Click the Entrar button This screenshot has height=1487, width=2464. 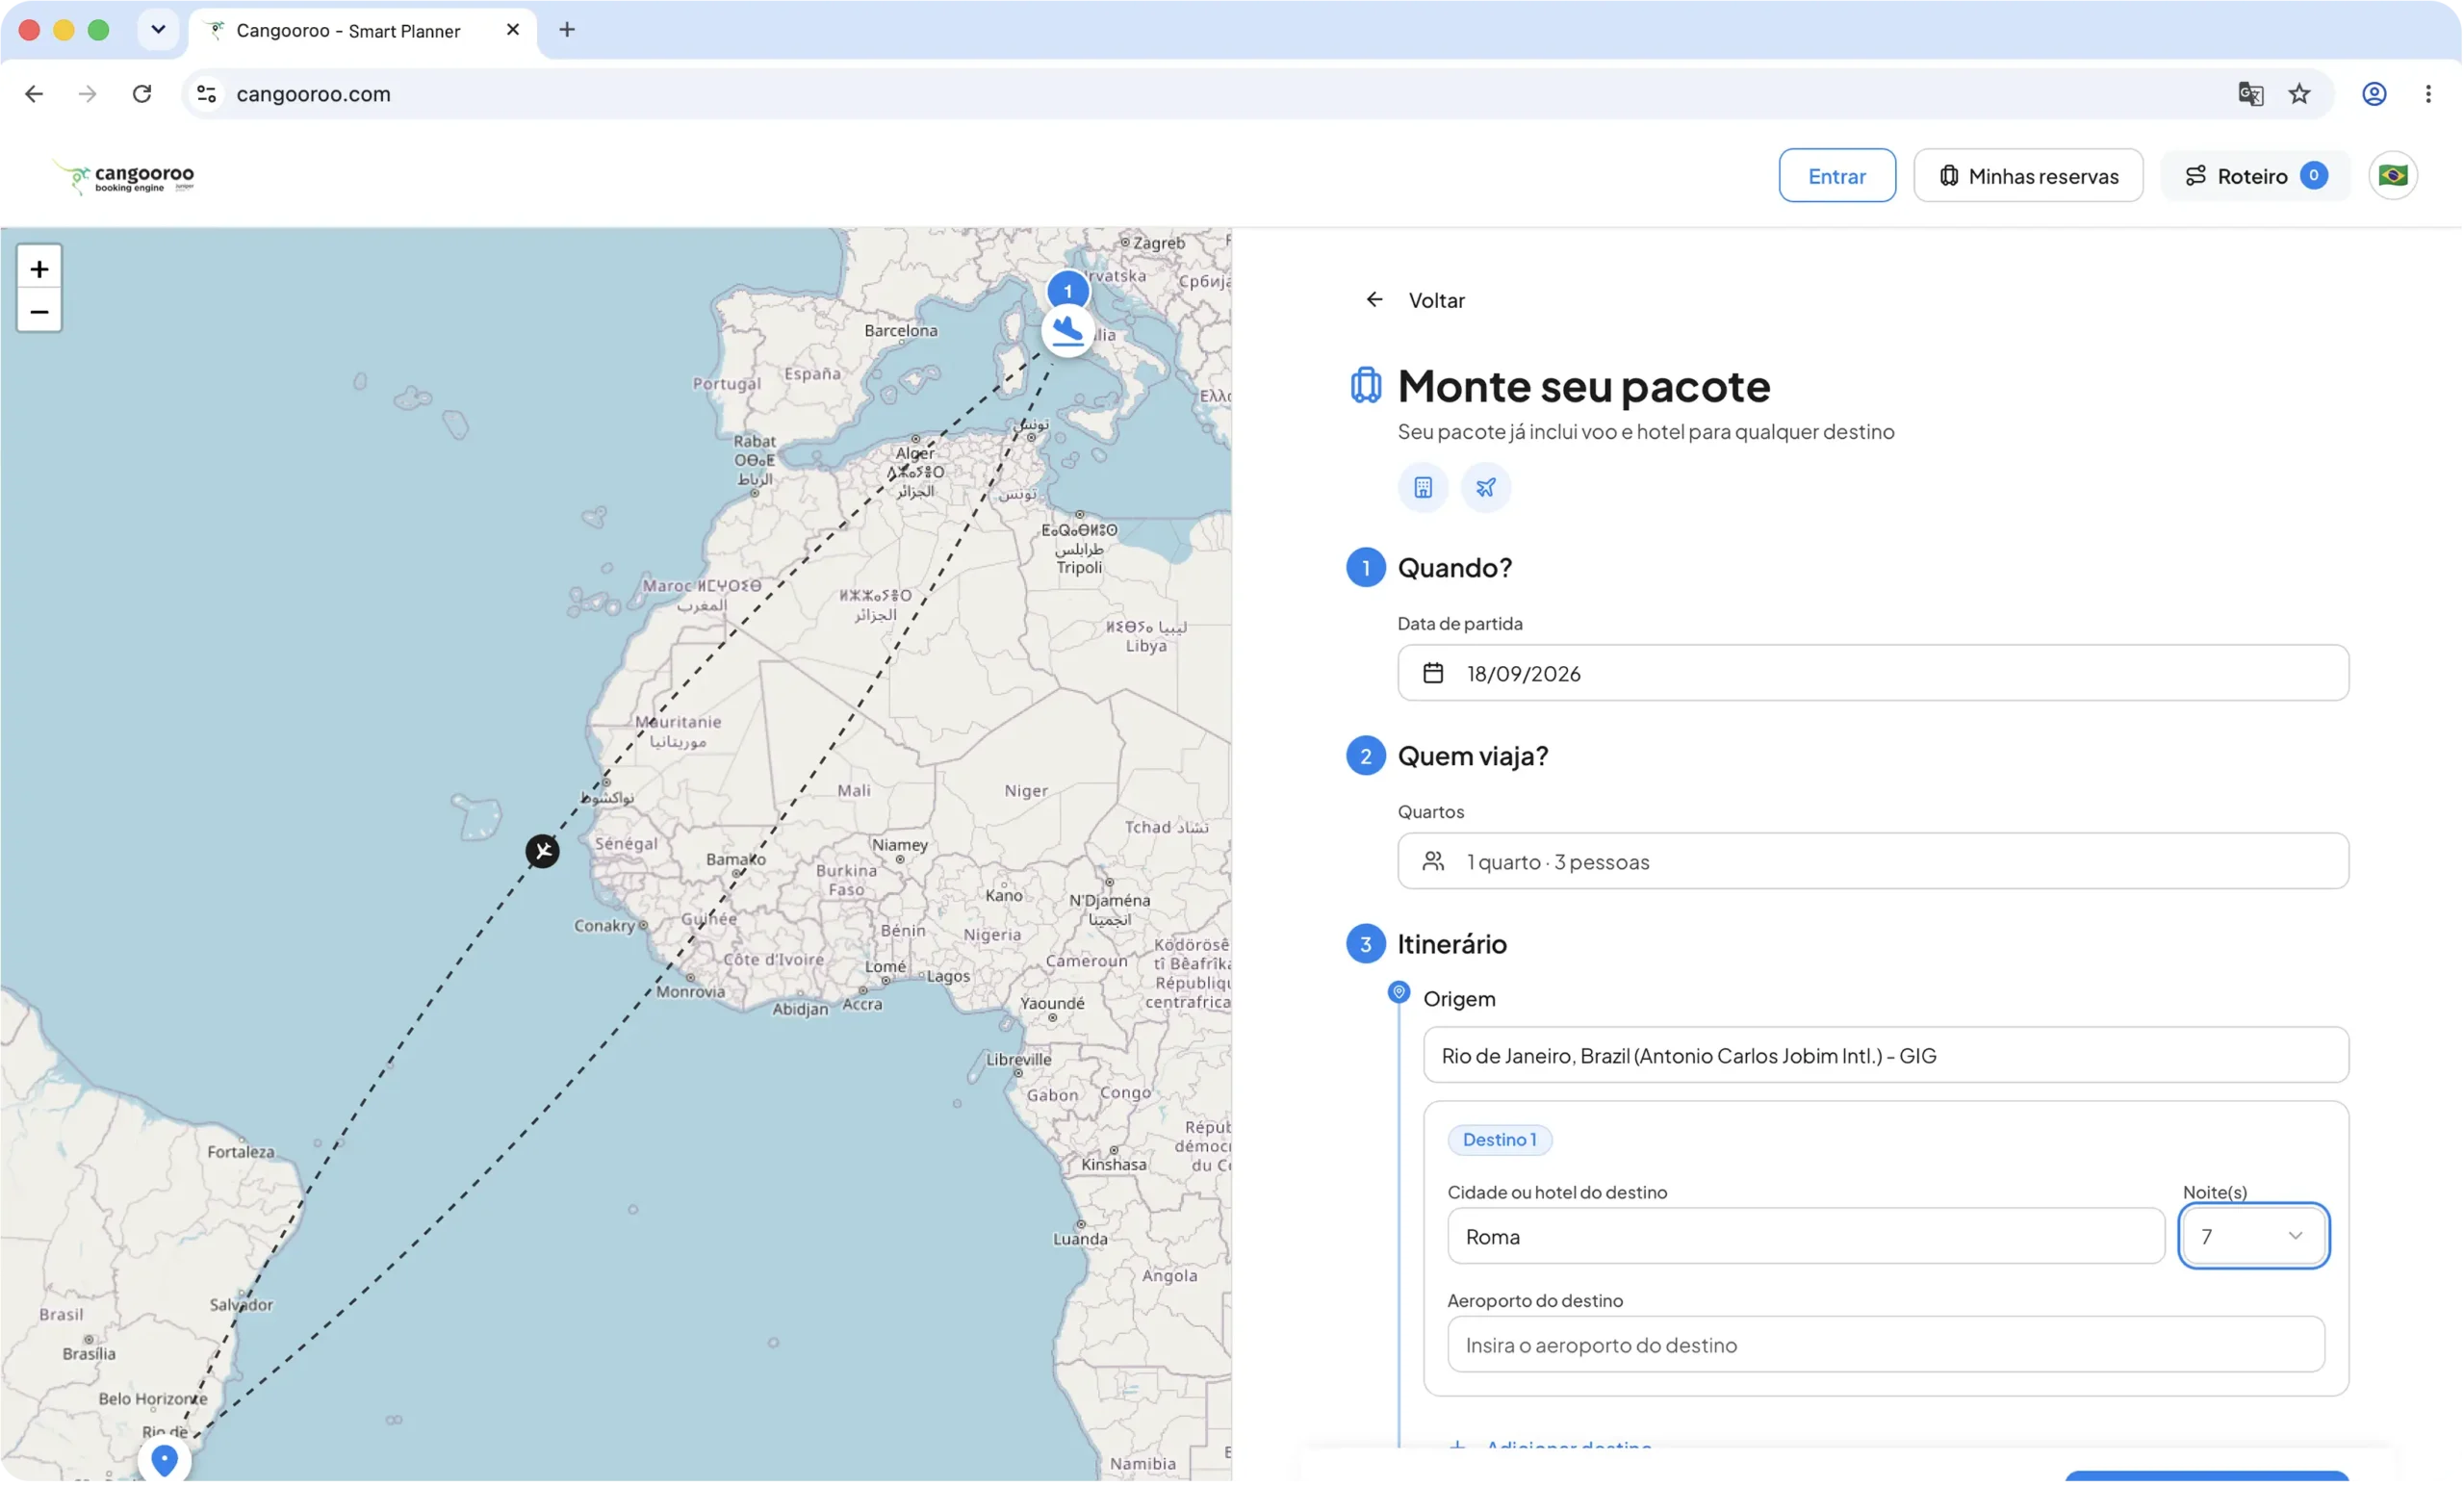[1837, 176]
